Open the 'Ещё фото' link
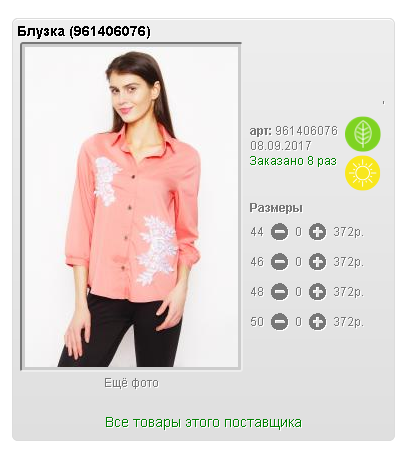Image resolution: width=413 pixels, height=450 pixels. coord(131,383)
